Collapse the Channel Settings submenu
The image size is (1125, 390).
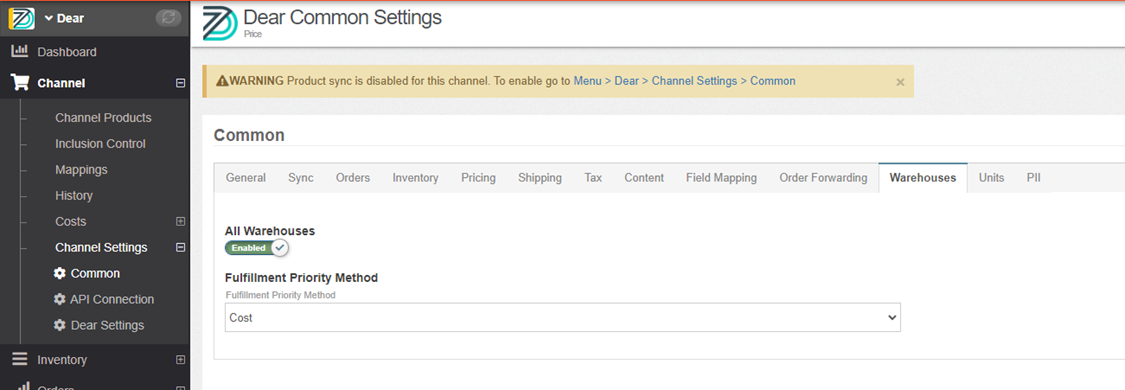pyautogui.click(x=180, y=247)
